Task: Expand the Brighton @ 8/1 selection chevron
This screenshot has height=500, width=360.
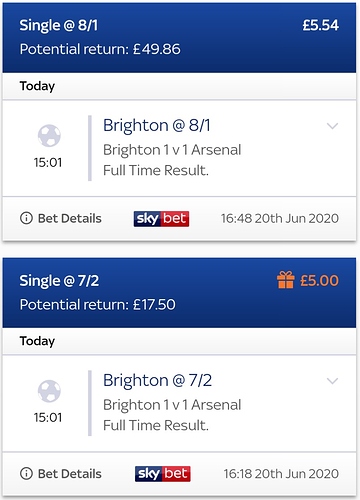Action: coord(332,126)
